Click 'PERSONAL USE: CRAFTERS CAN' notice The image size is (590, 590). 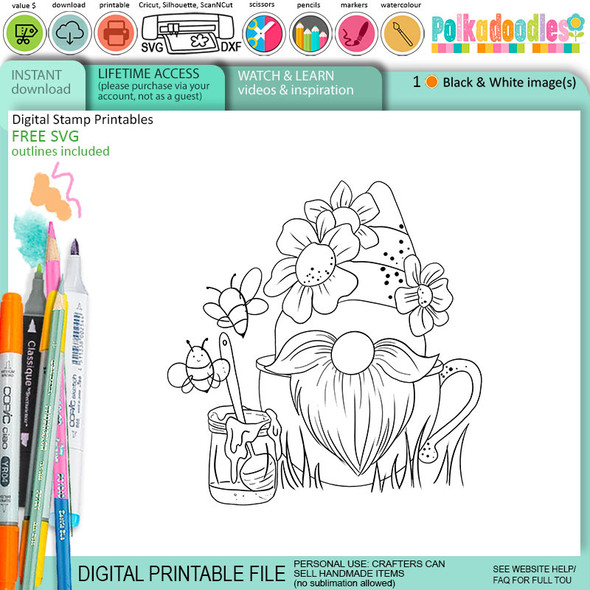click(369, 564)
